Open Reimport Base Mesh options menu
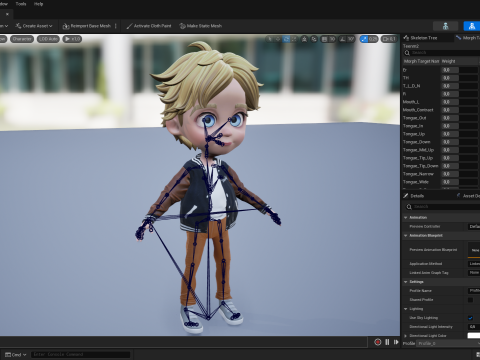Screen dimensions: 480x360 point(116,26)
